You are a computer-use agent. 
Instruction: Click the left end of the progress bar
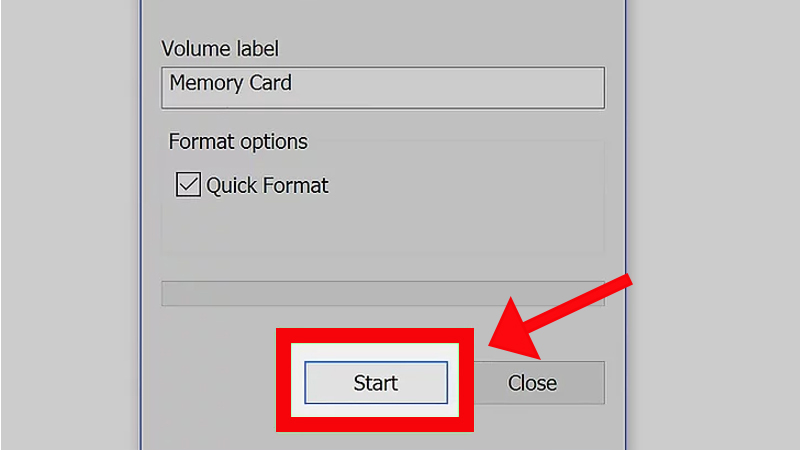coord(172,292)
